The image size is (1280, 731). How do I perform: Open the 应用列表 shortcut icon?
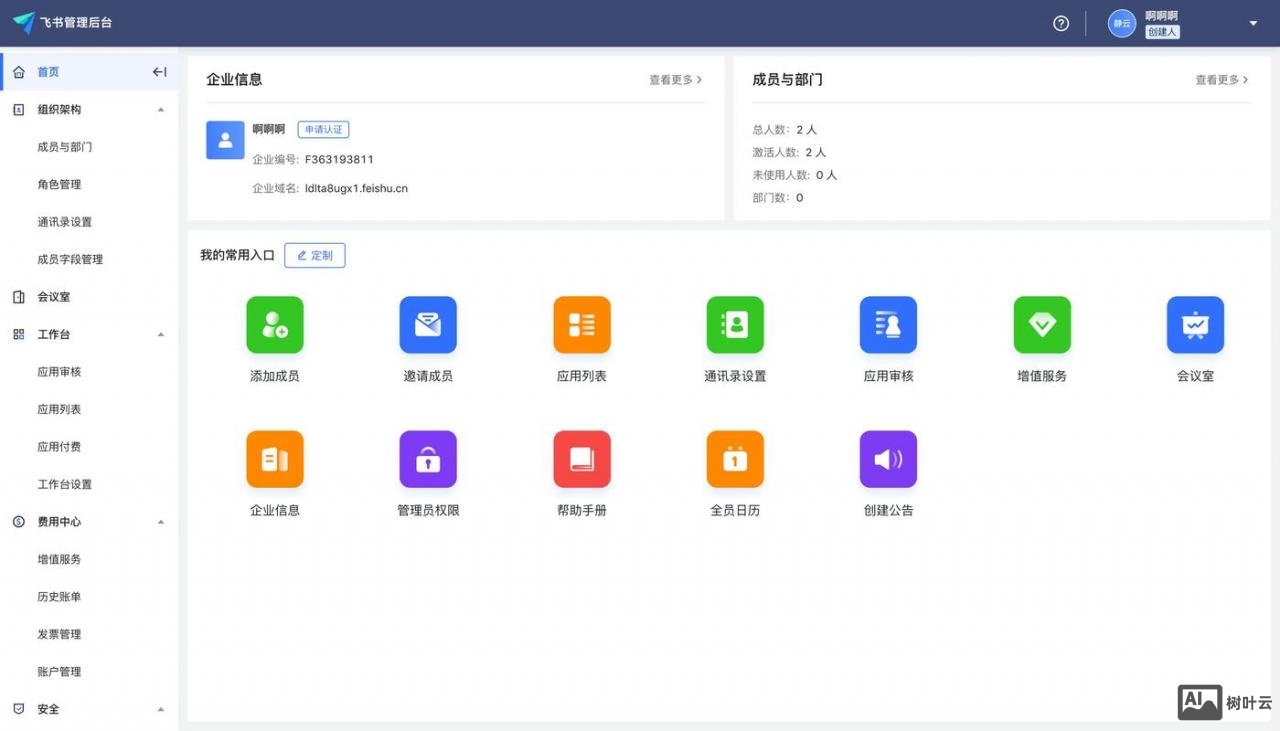point(581,324)
